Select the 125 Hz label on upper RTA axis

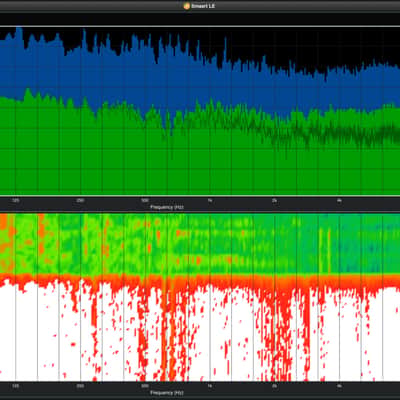[15, 200]
